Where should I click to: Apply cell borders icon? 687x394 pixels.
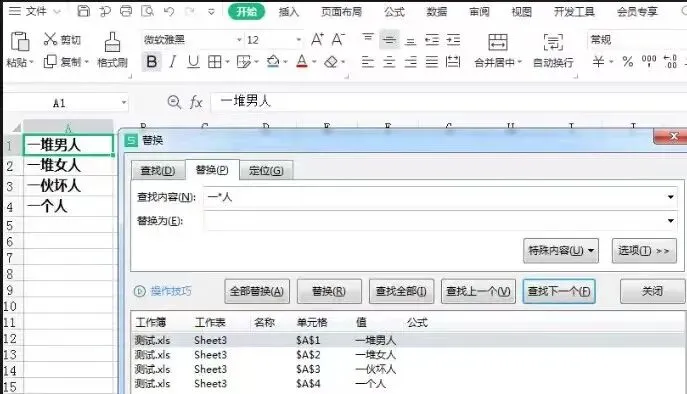click(x=215, y=62)
